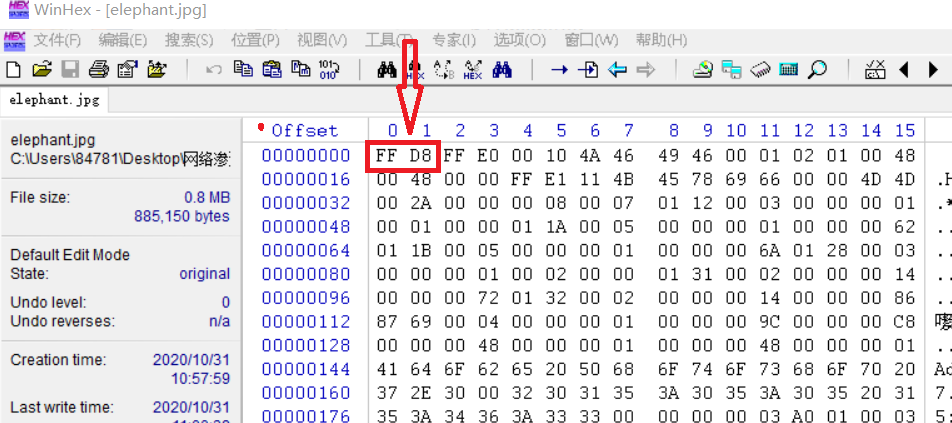Click the Clone Disk toolbar icon
The image size is (952, 423).
tap(732, 69)
